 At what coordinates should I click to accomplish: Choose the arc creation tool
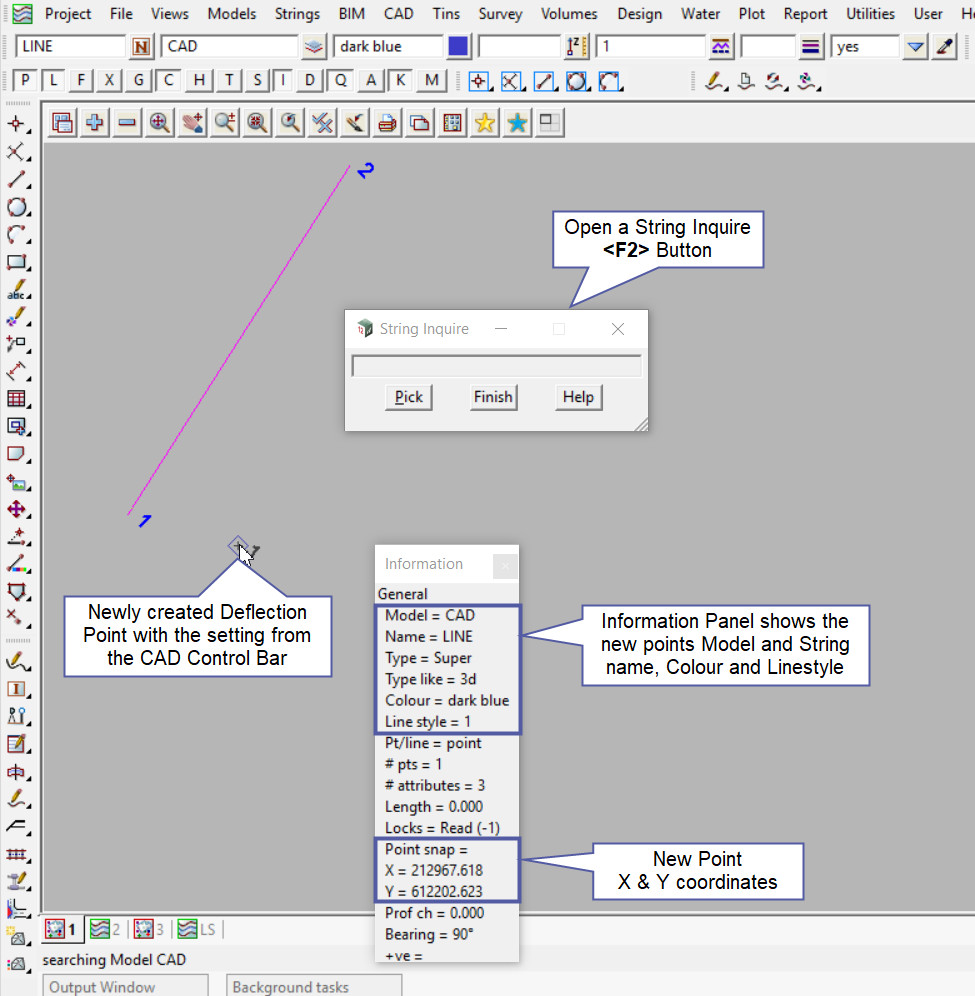point(16,235)
